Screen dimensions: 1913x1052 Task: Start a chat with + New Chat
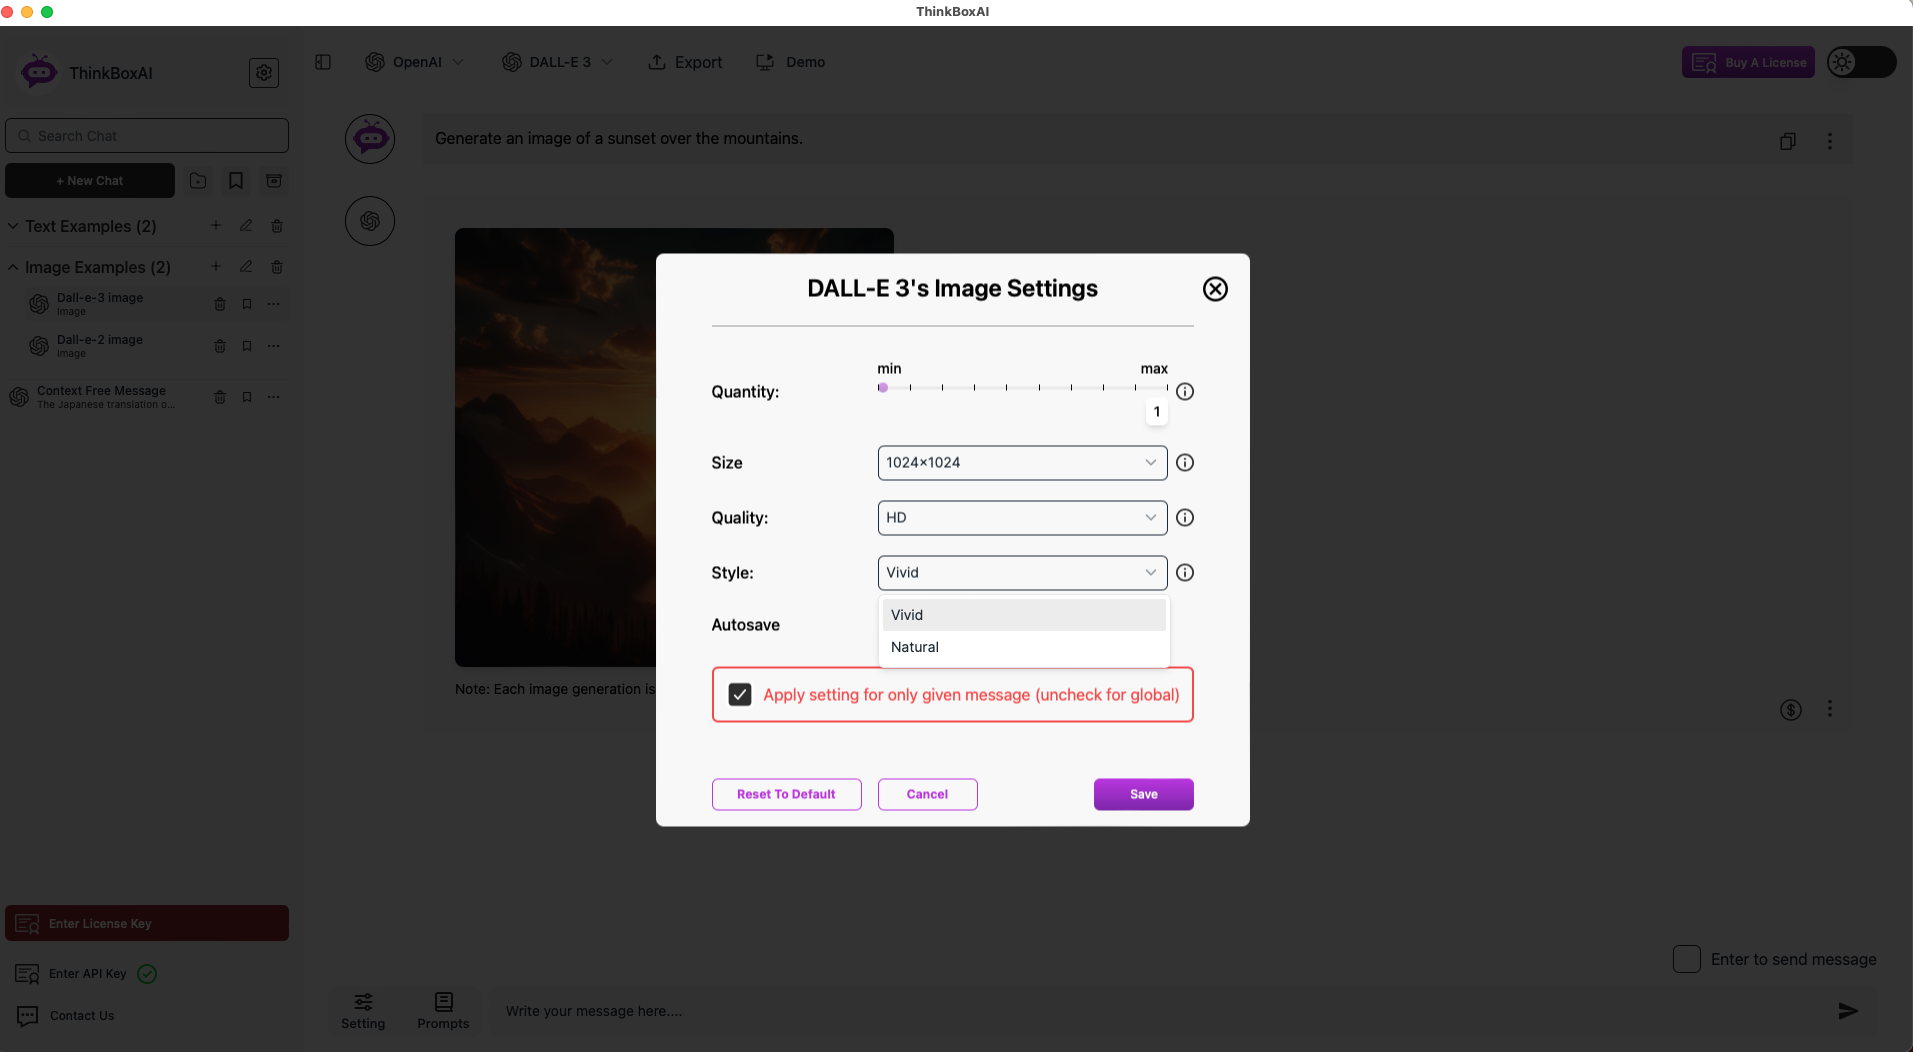[90, 181]
